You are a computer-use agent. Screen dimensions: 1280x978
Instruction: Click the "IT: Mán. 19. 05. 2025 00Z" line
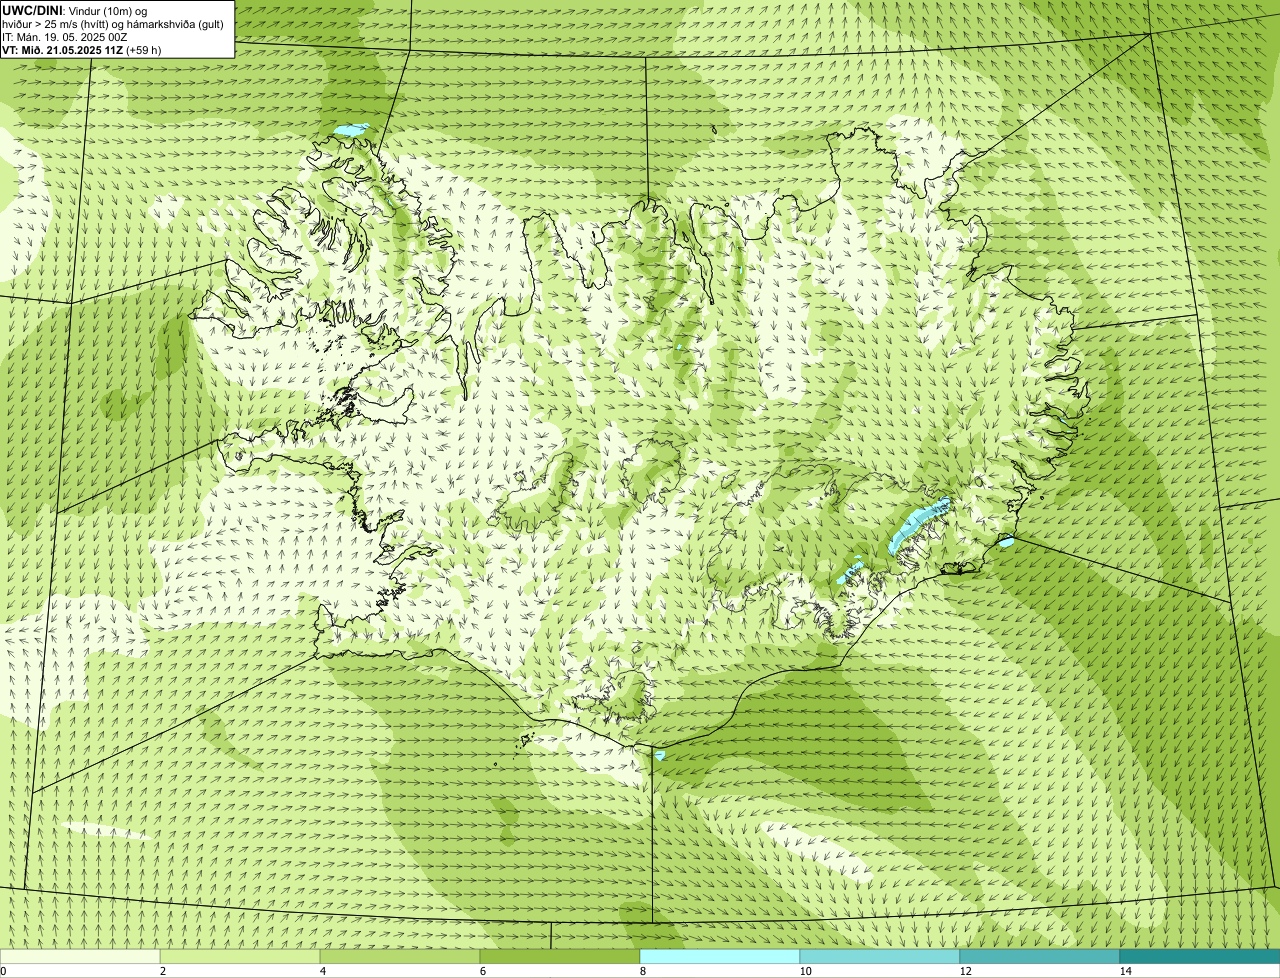click(64, 36)
